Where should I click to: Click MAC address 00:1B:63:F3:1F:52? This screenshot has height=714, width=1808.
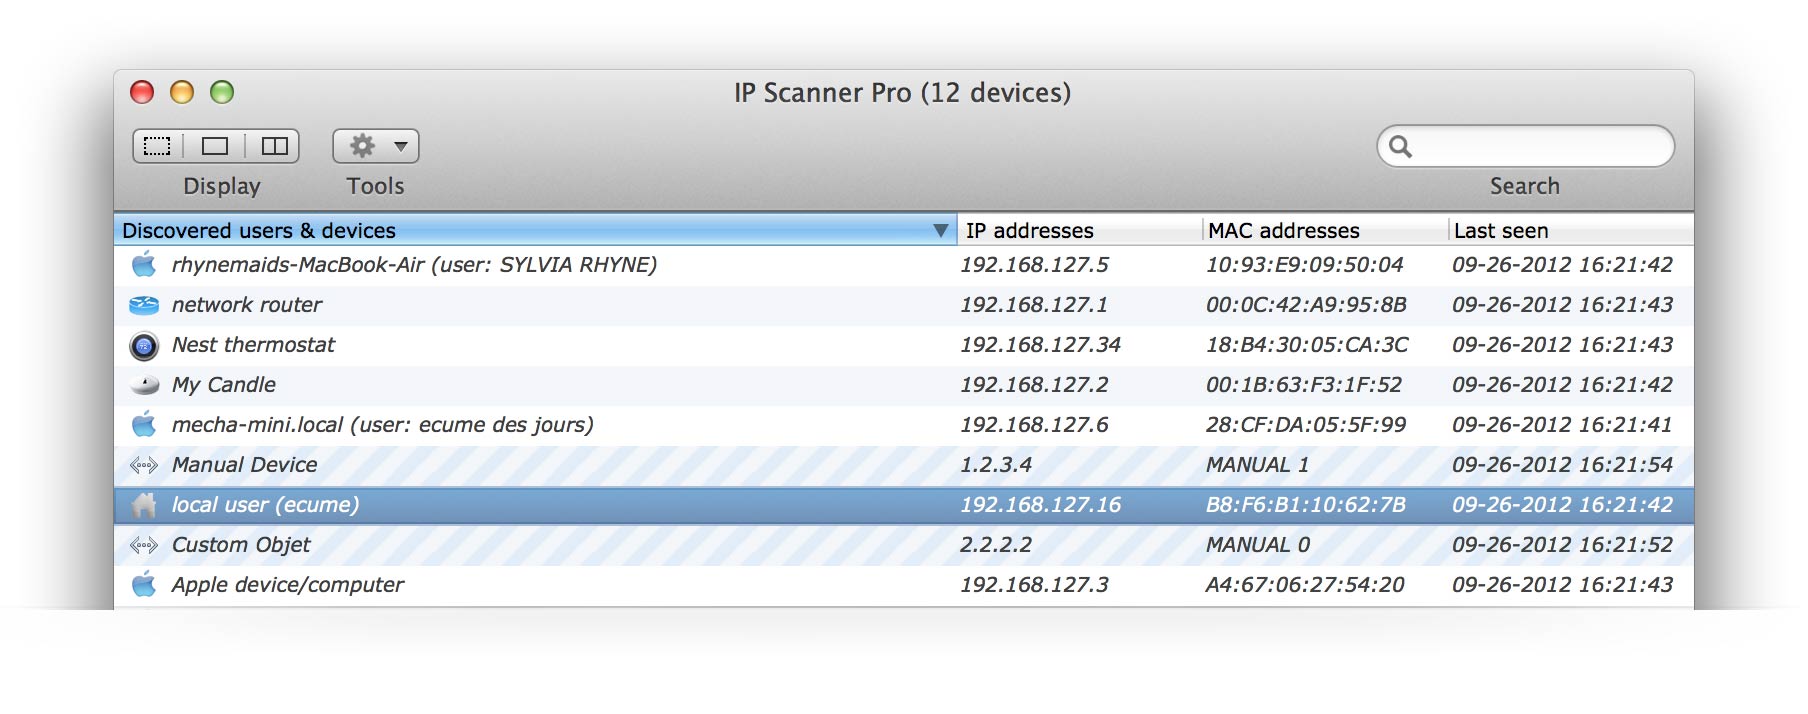1304,385
